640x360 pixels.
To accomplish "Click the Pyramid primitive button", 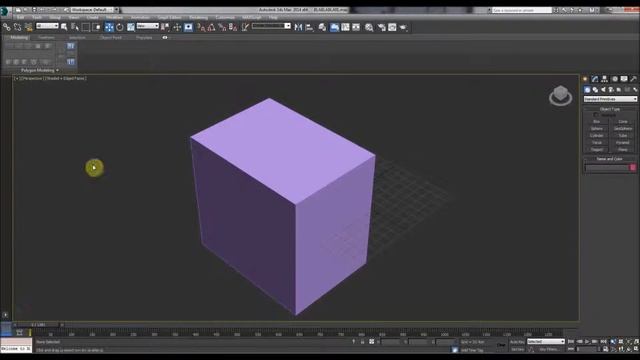I will 623,142.
